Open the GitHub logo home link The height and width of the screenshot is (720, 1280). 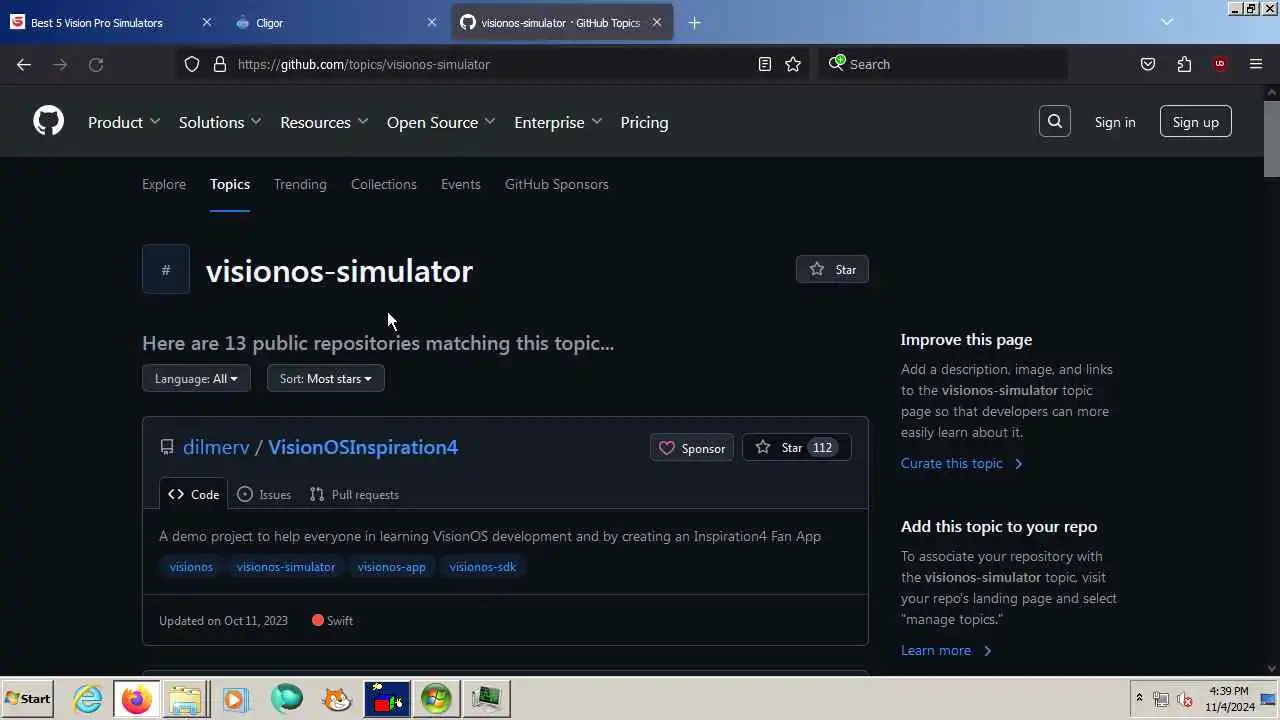coord(48,122)
